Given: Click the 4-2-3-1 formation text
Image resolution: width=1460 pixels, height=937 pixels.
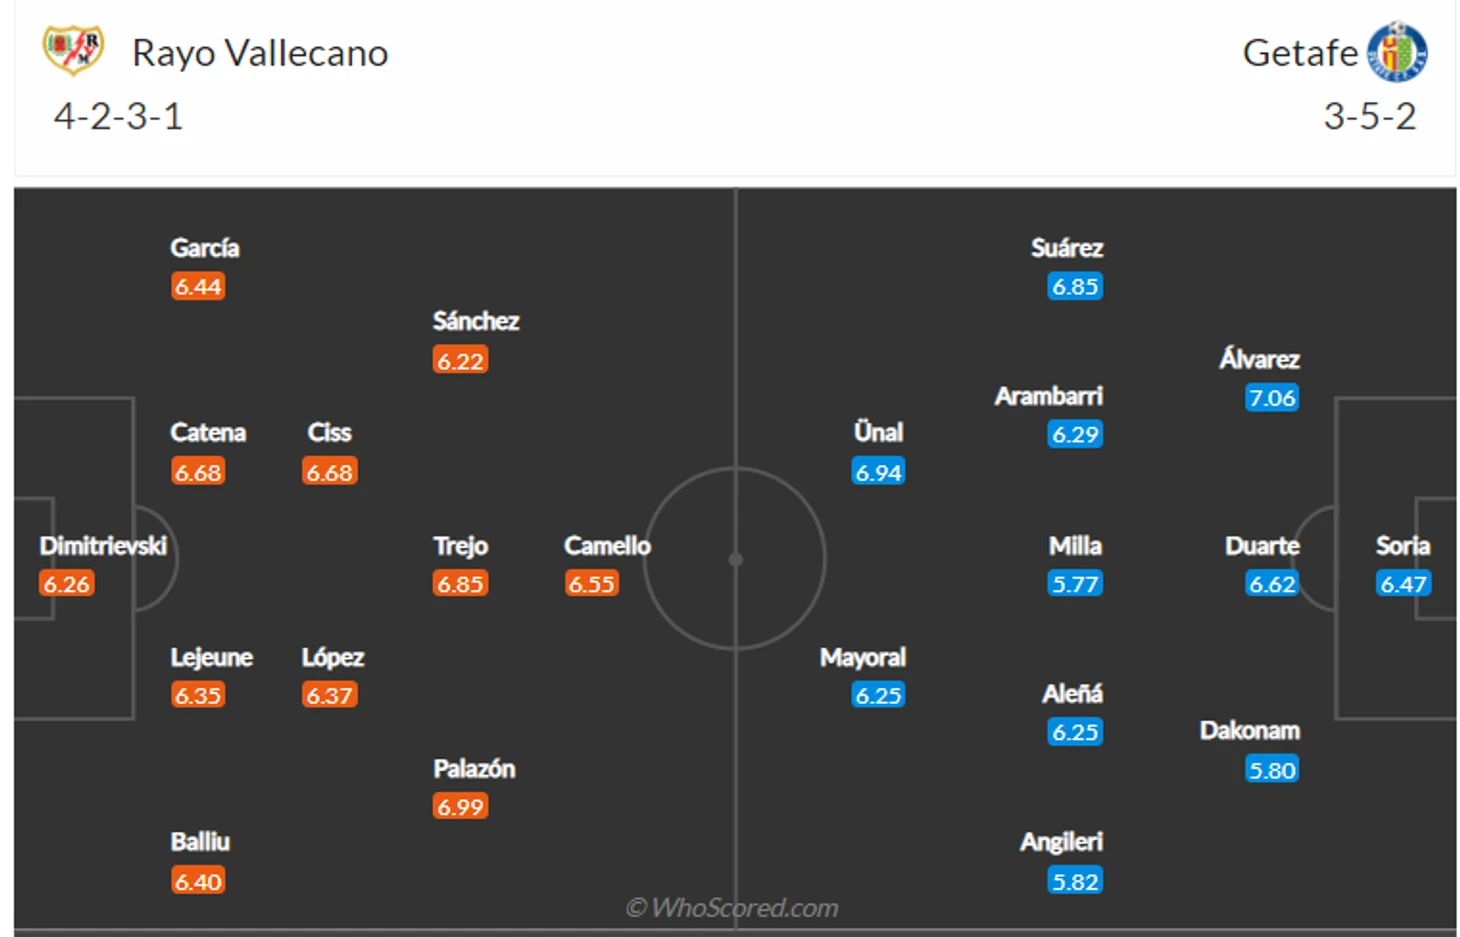Looking at the screenshot, I should point(118,117).
